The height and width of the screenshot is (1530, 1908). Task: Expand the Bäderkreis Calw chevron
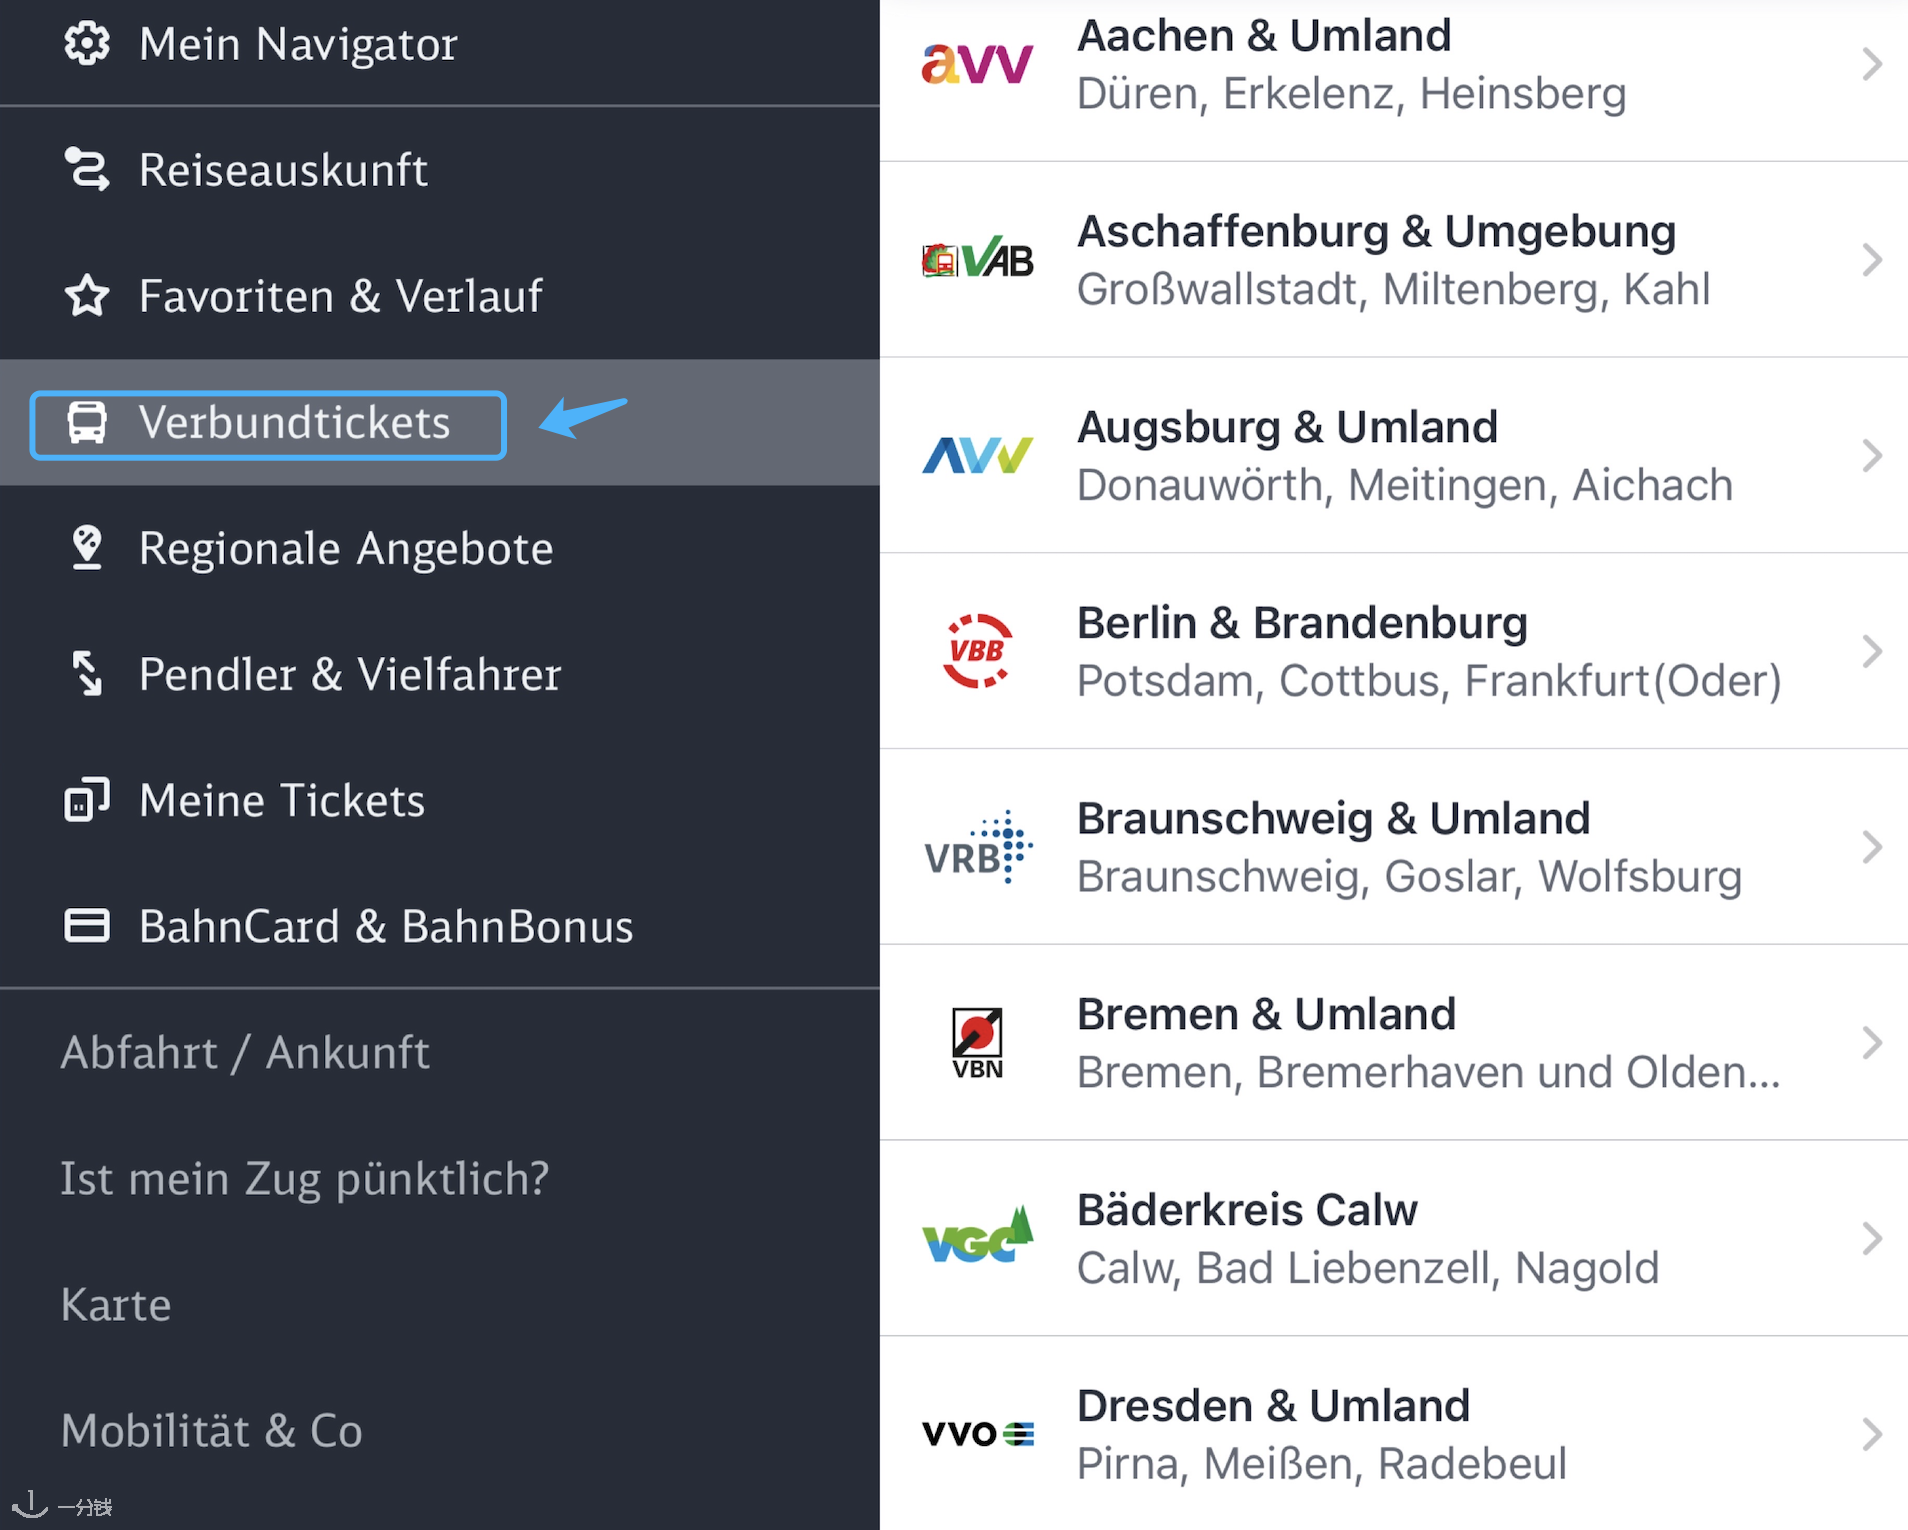point(1872,1239)
